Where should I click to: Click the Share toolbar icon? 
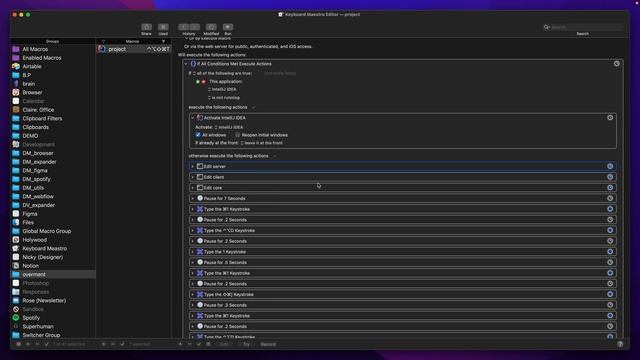pos(146,27)
